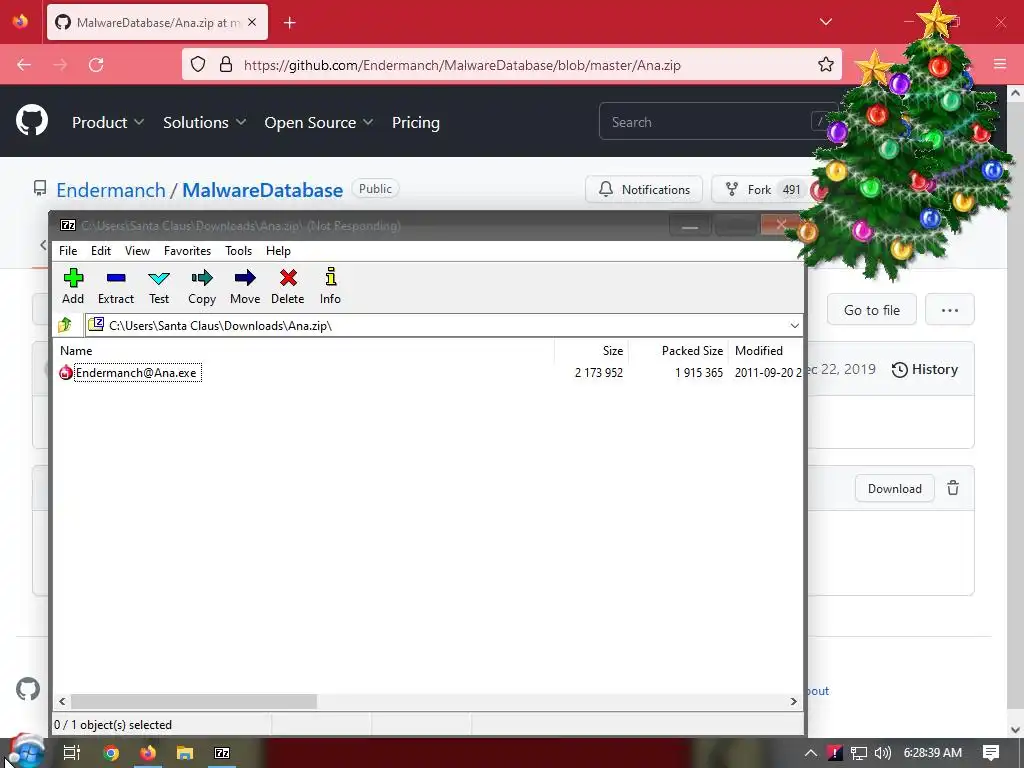This screenshot has width=1024, height=768.
Task: Expand the Solutions dropdown menu
Action: (x=204, y=122)
